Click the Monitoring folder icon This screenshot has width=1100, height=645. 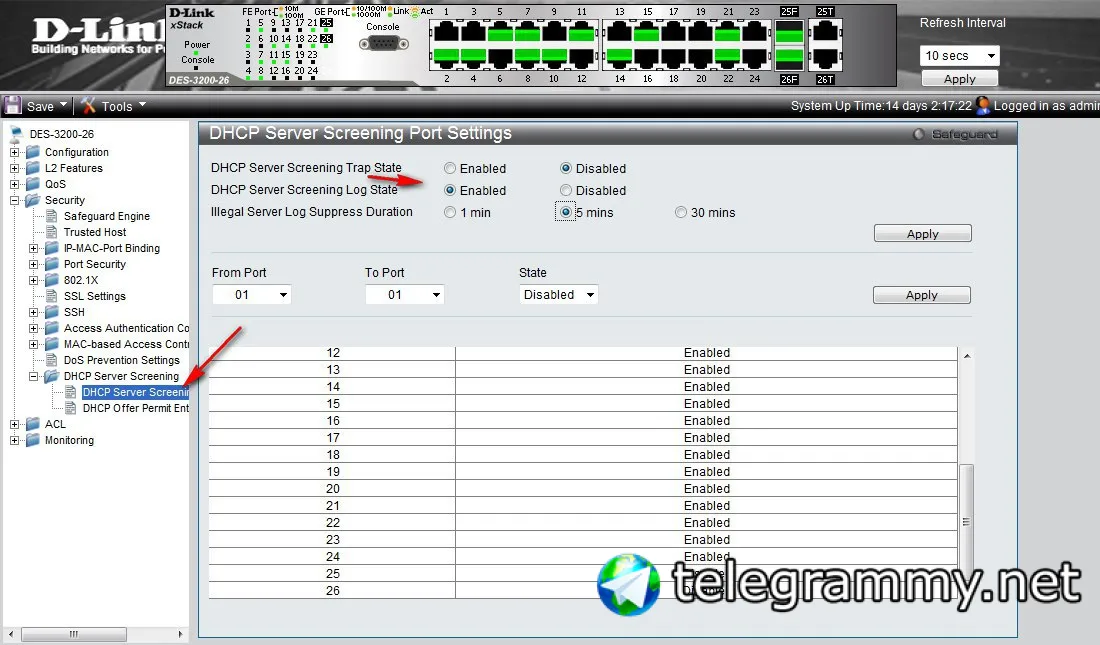point(33,441)
